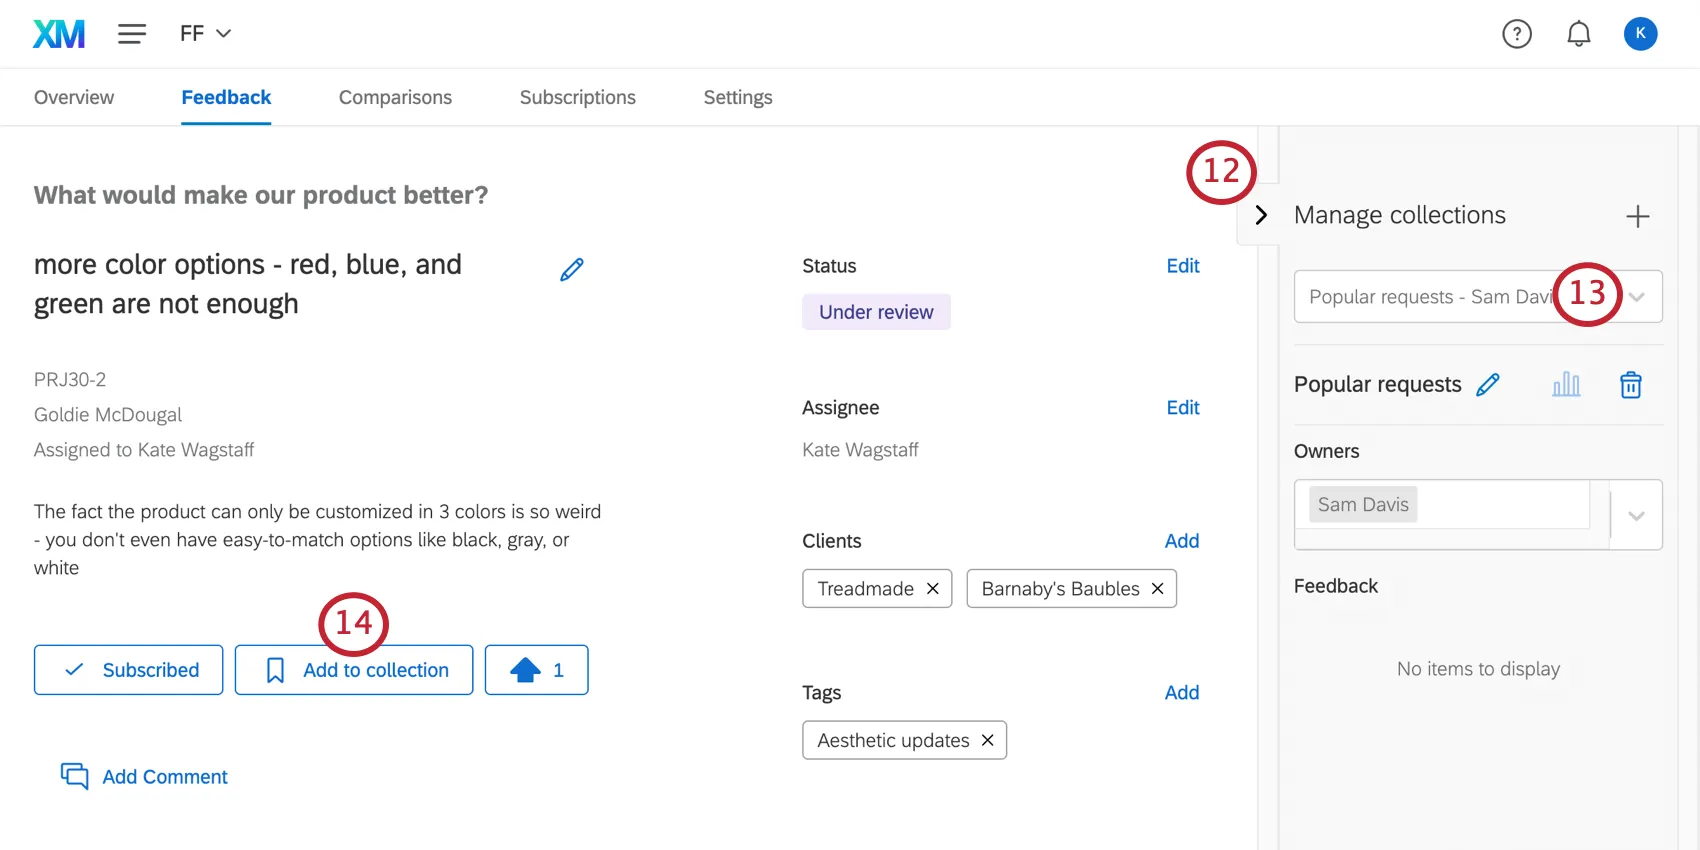Click the XM logo
This screenshot has height=850, width=1700.
(59, 34)
